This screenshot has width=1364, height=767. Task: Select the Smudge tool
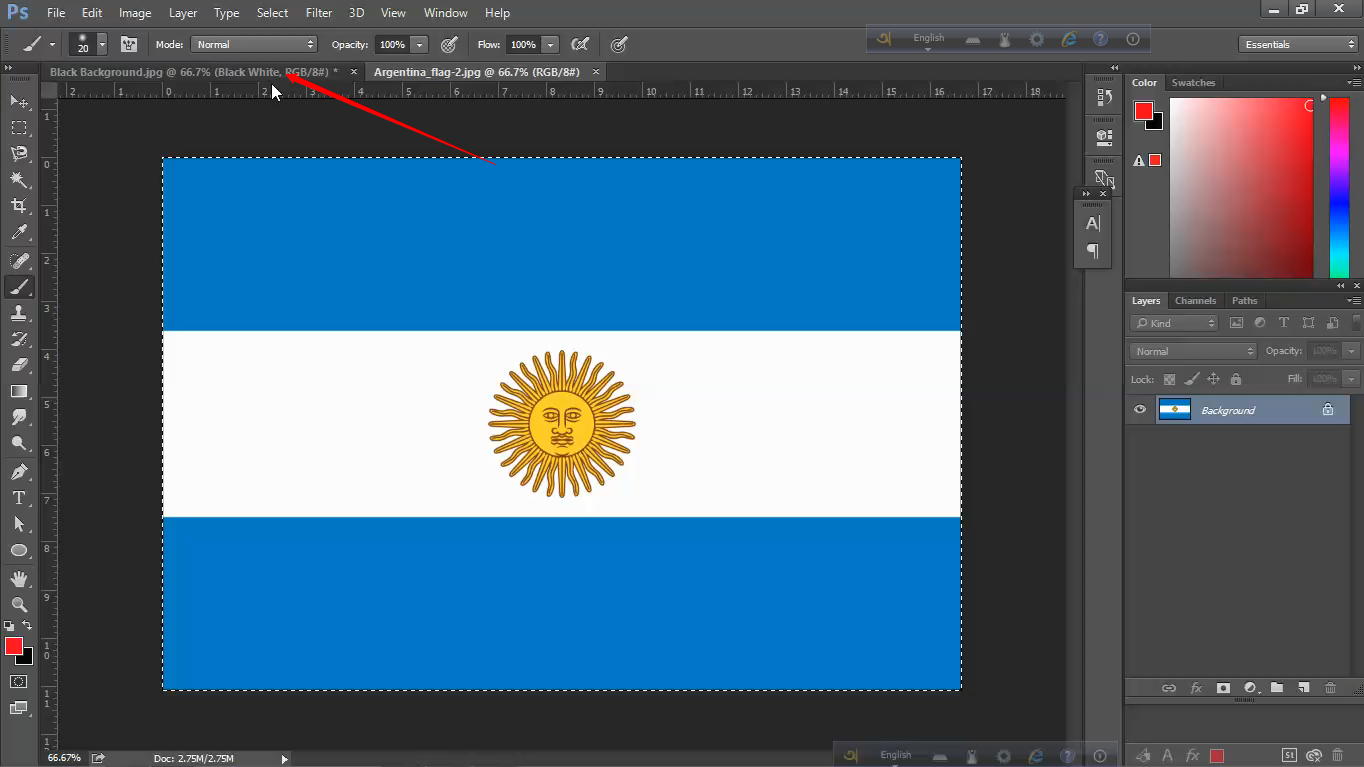(19, 417)
